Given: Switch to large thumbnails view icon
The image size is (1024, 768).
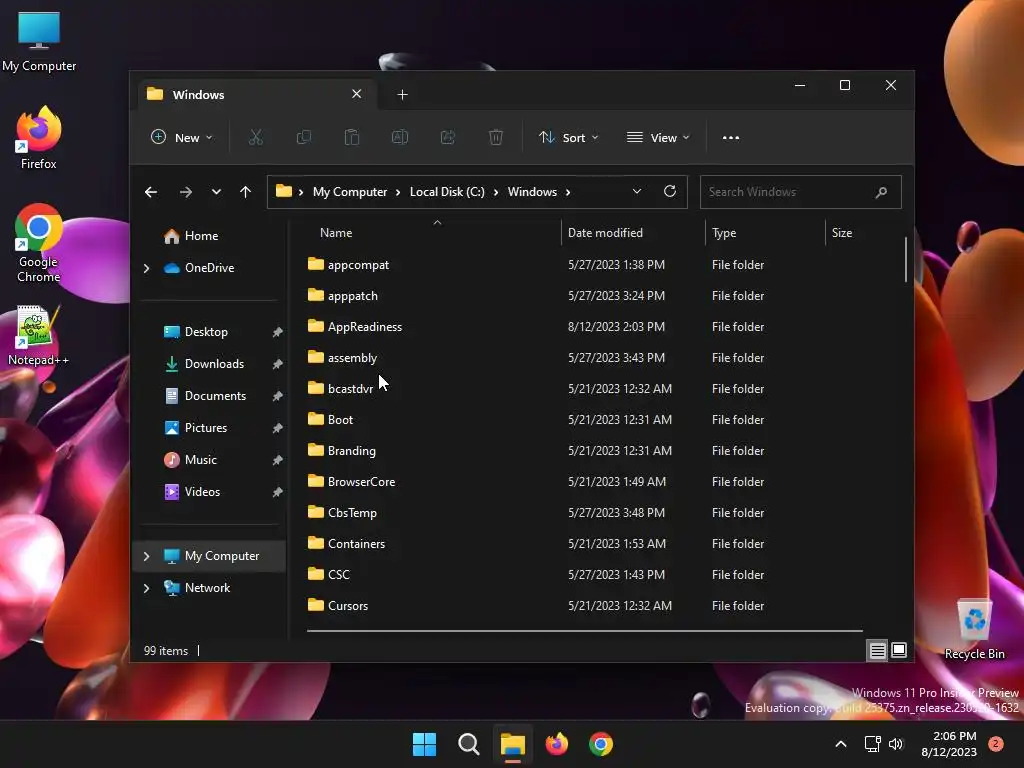Looking at the screenshot, I should point(899,650).
